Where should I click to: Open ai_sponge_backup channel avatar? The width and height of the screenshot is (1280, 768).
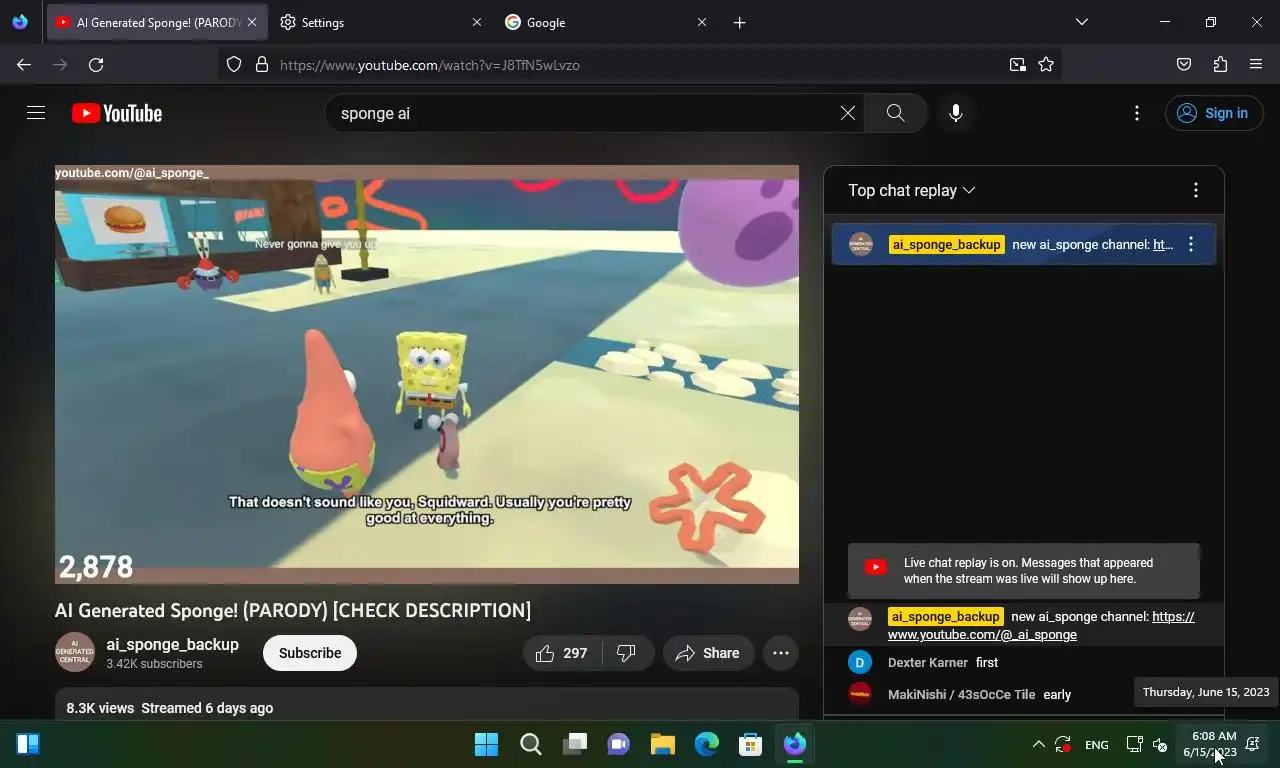[x=75, y=653]
